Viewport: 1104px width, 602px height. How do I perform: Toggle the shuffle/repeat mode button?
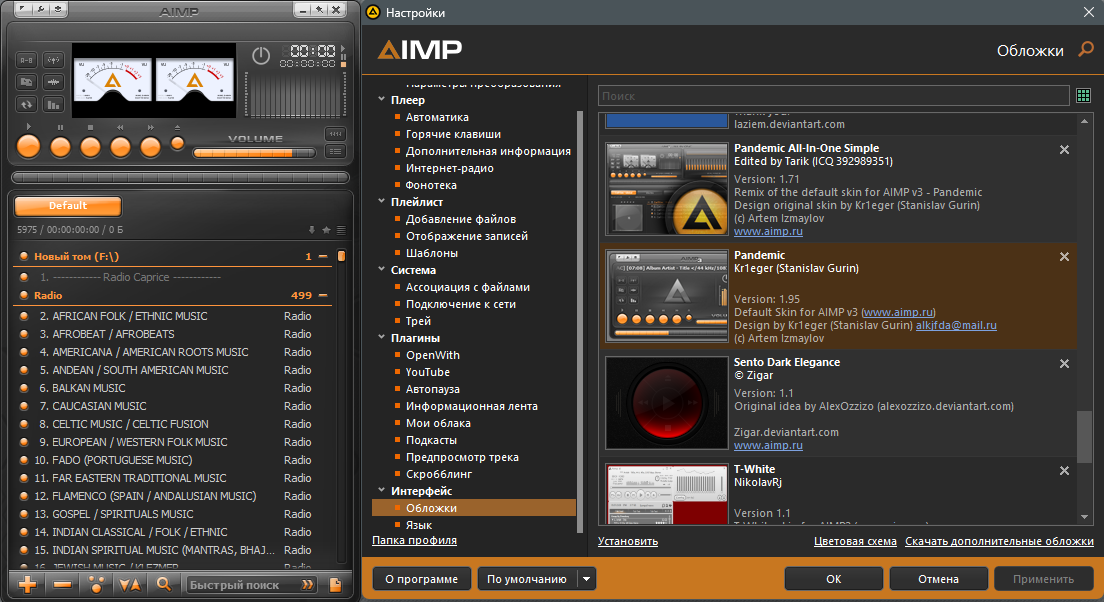(26, 105)
